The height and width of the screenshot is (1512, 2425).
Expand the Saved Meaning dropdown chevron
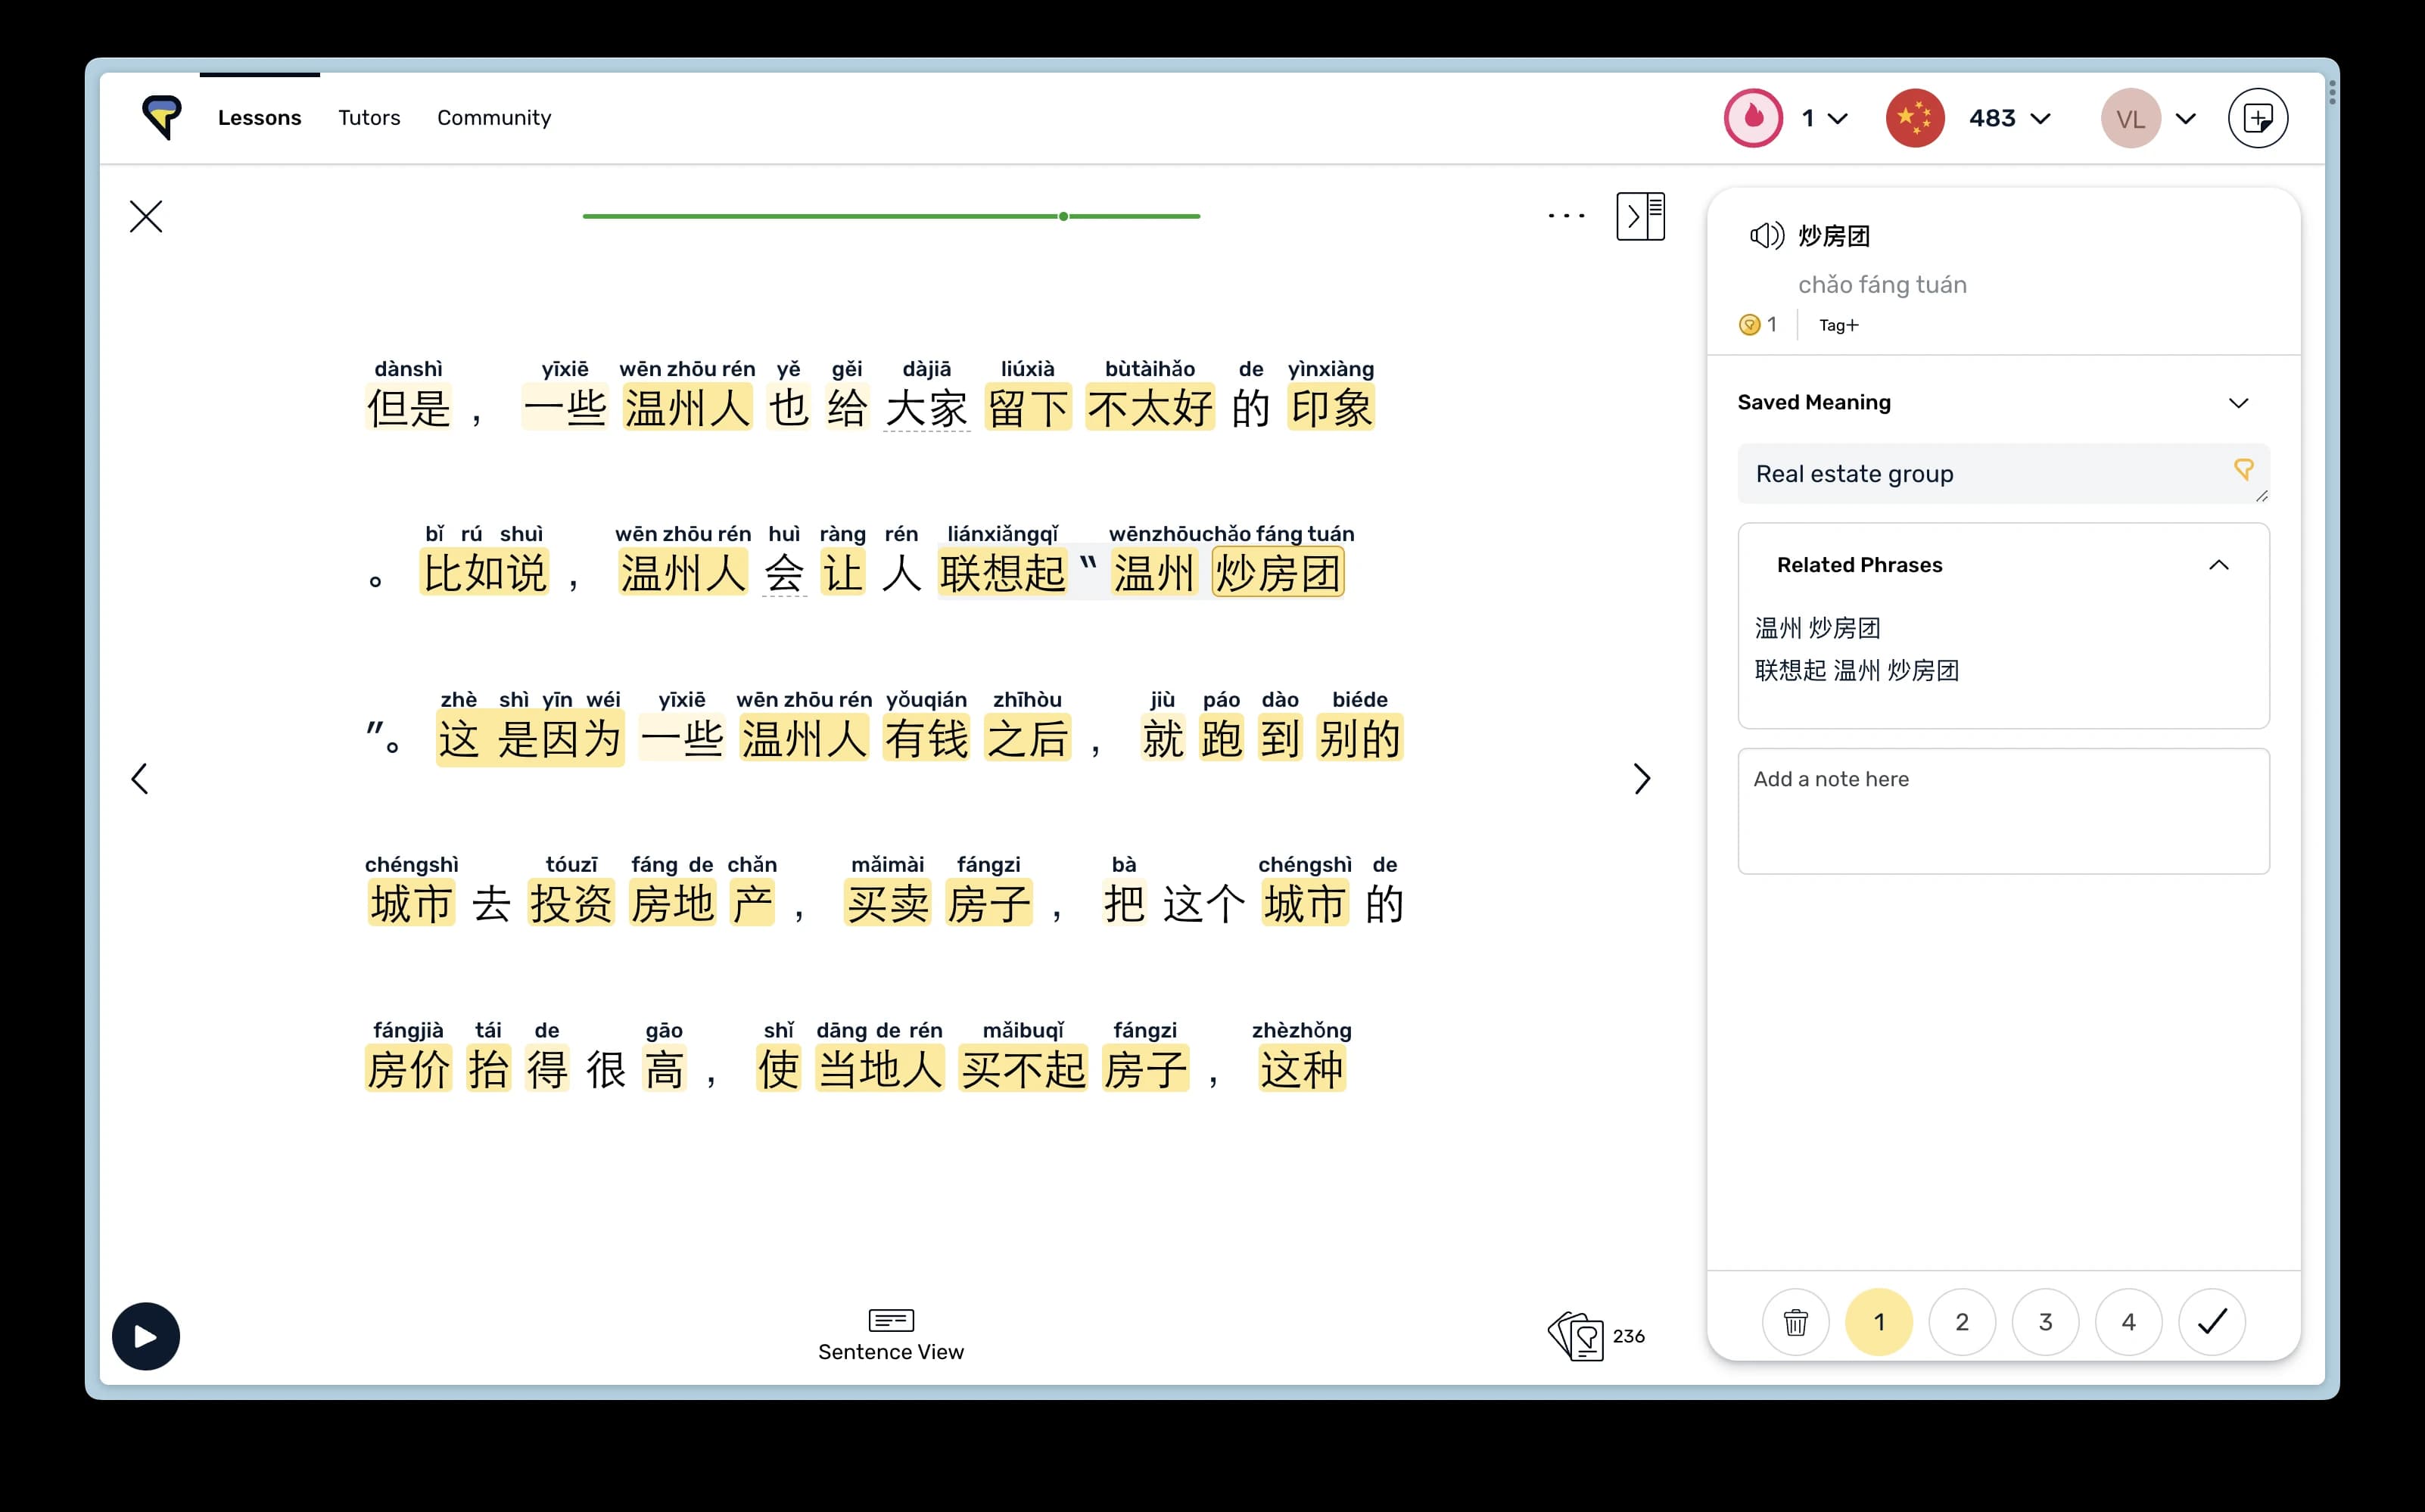tap(2238, 403)
